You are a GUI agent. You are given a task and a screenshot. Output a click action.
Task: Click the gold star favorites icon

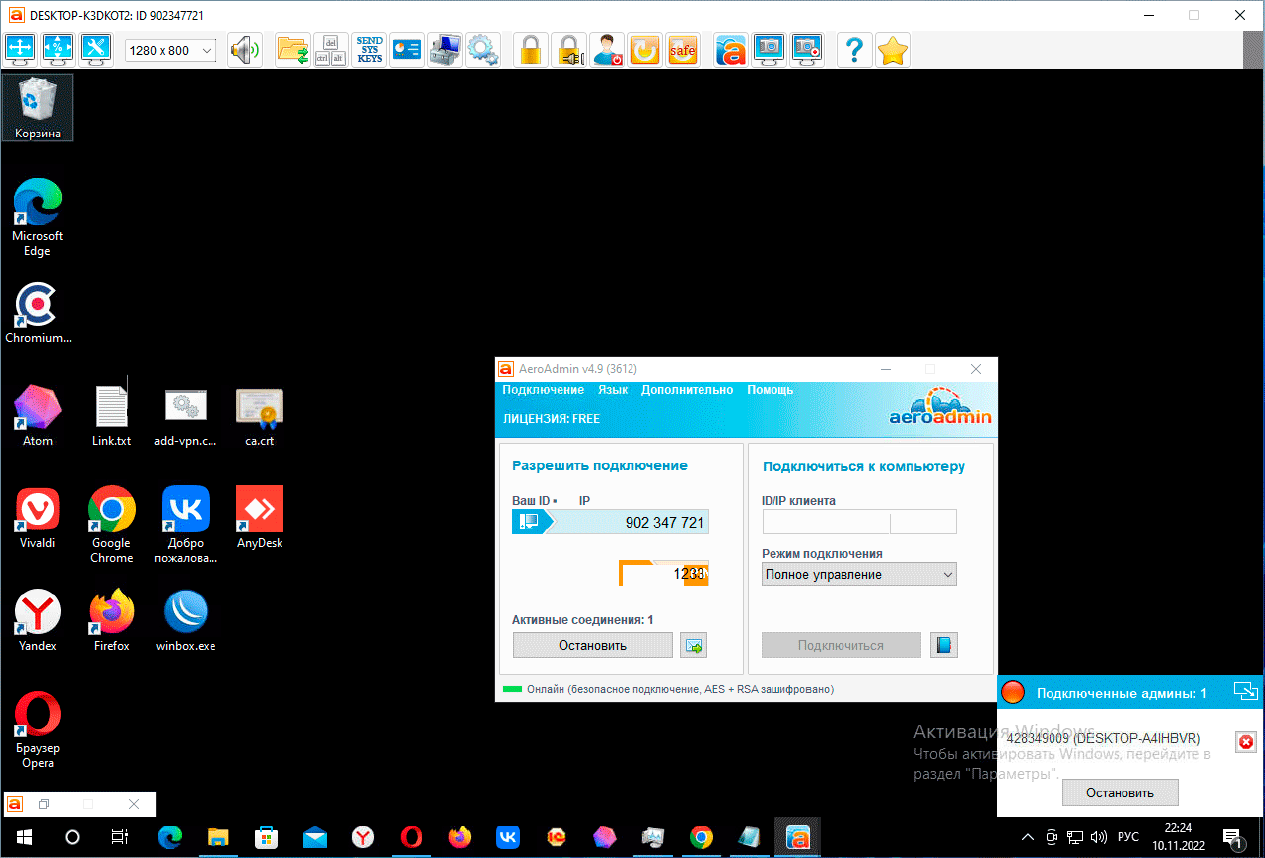[x=893, y=50]
